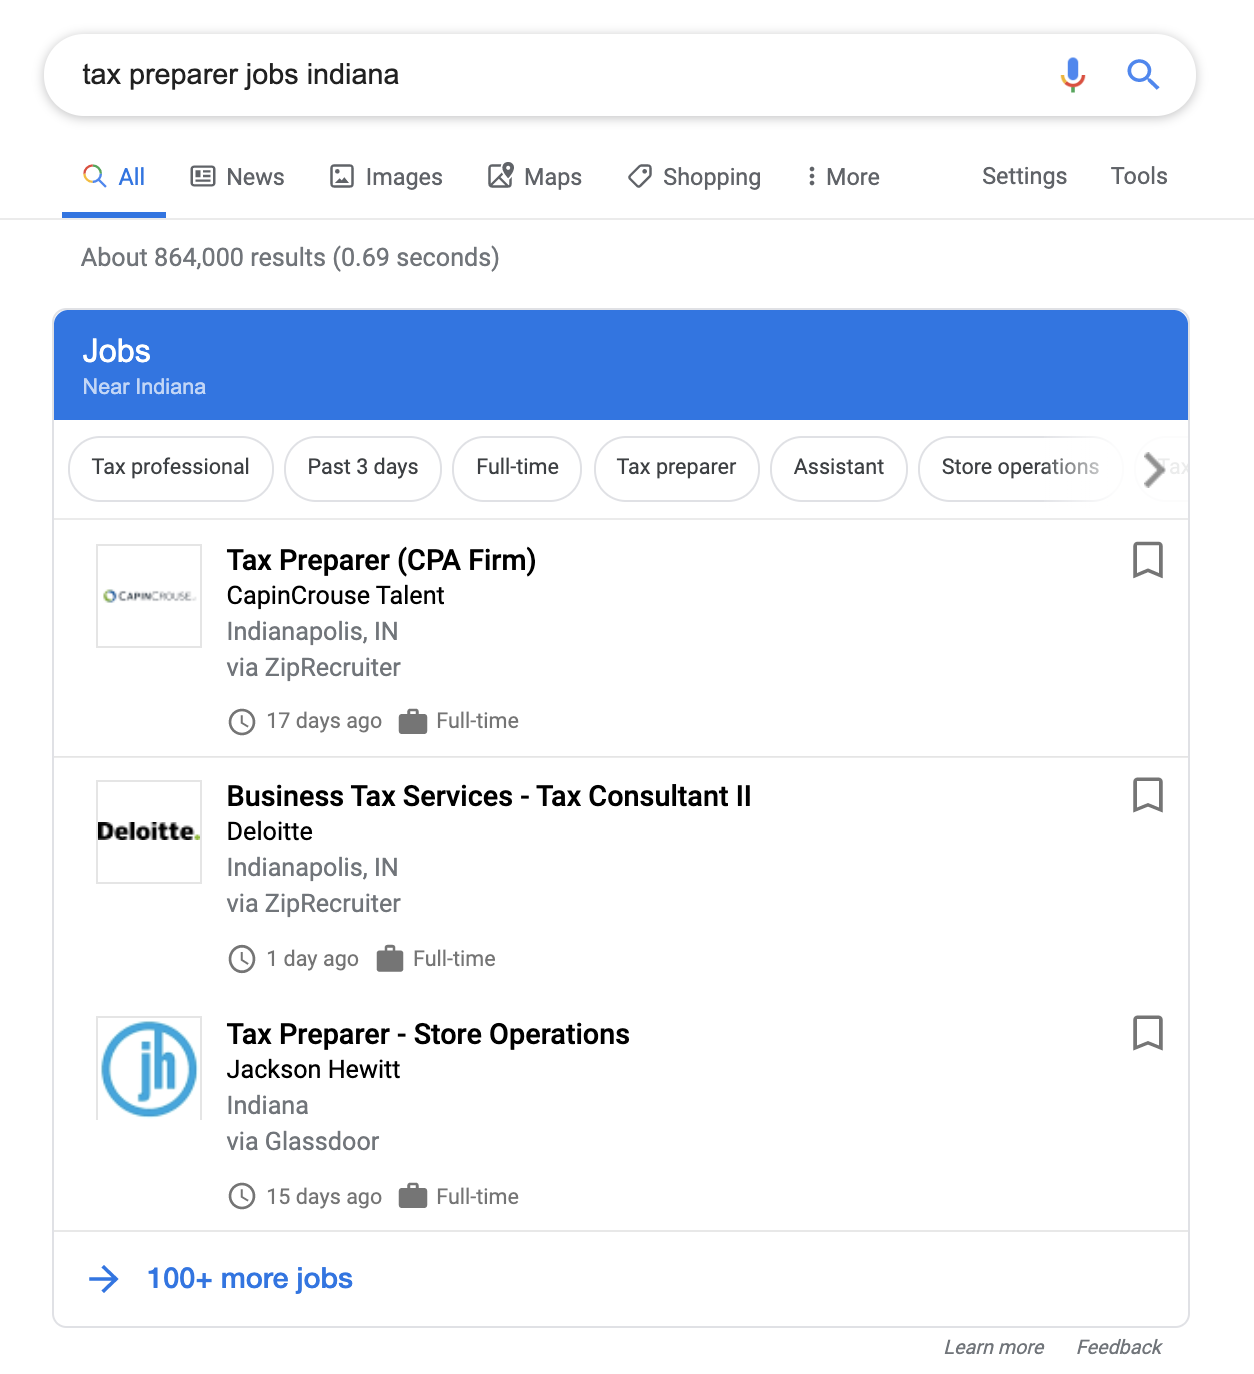View 100+ more jobs

tap(250, 1279)
